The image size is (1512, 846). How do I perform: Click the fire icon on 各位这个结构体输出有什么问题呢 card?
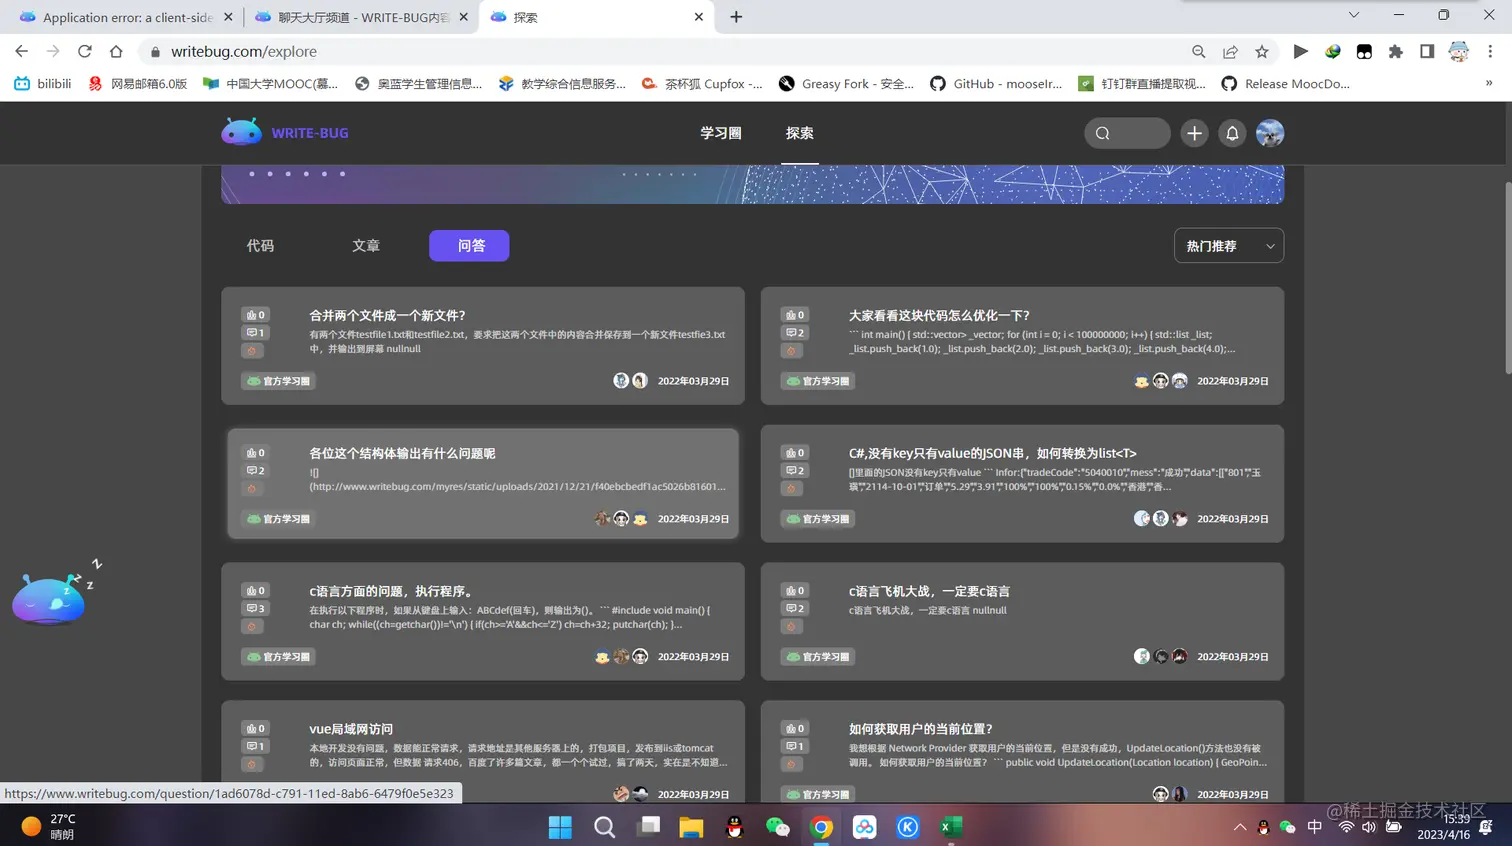(x=252, y=489)
